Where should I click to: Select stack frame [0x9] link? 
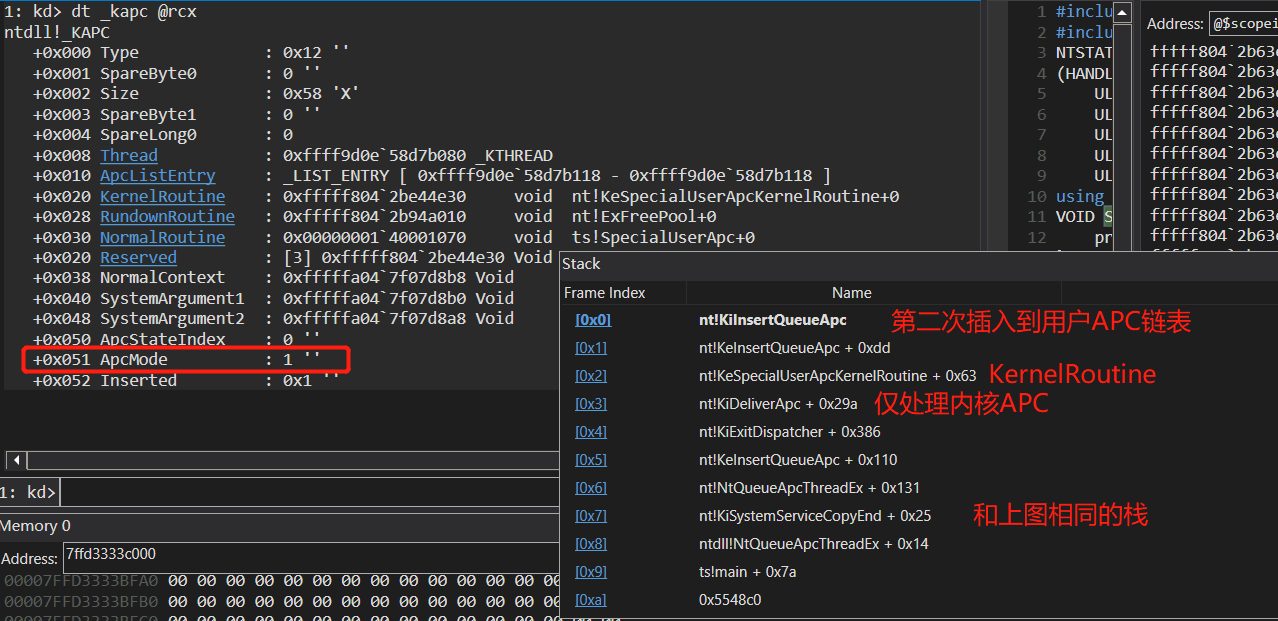tap(593, 572)
